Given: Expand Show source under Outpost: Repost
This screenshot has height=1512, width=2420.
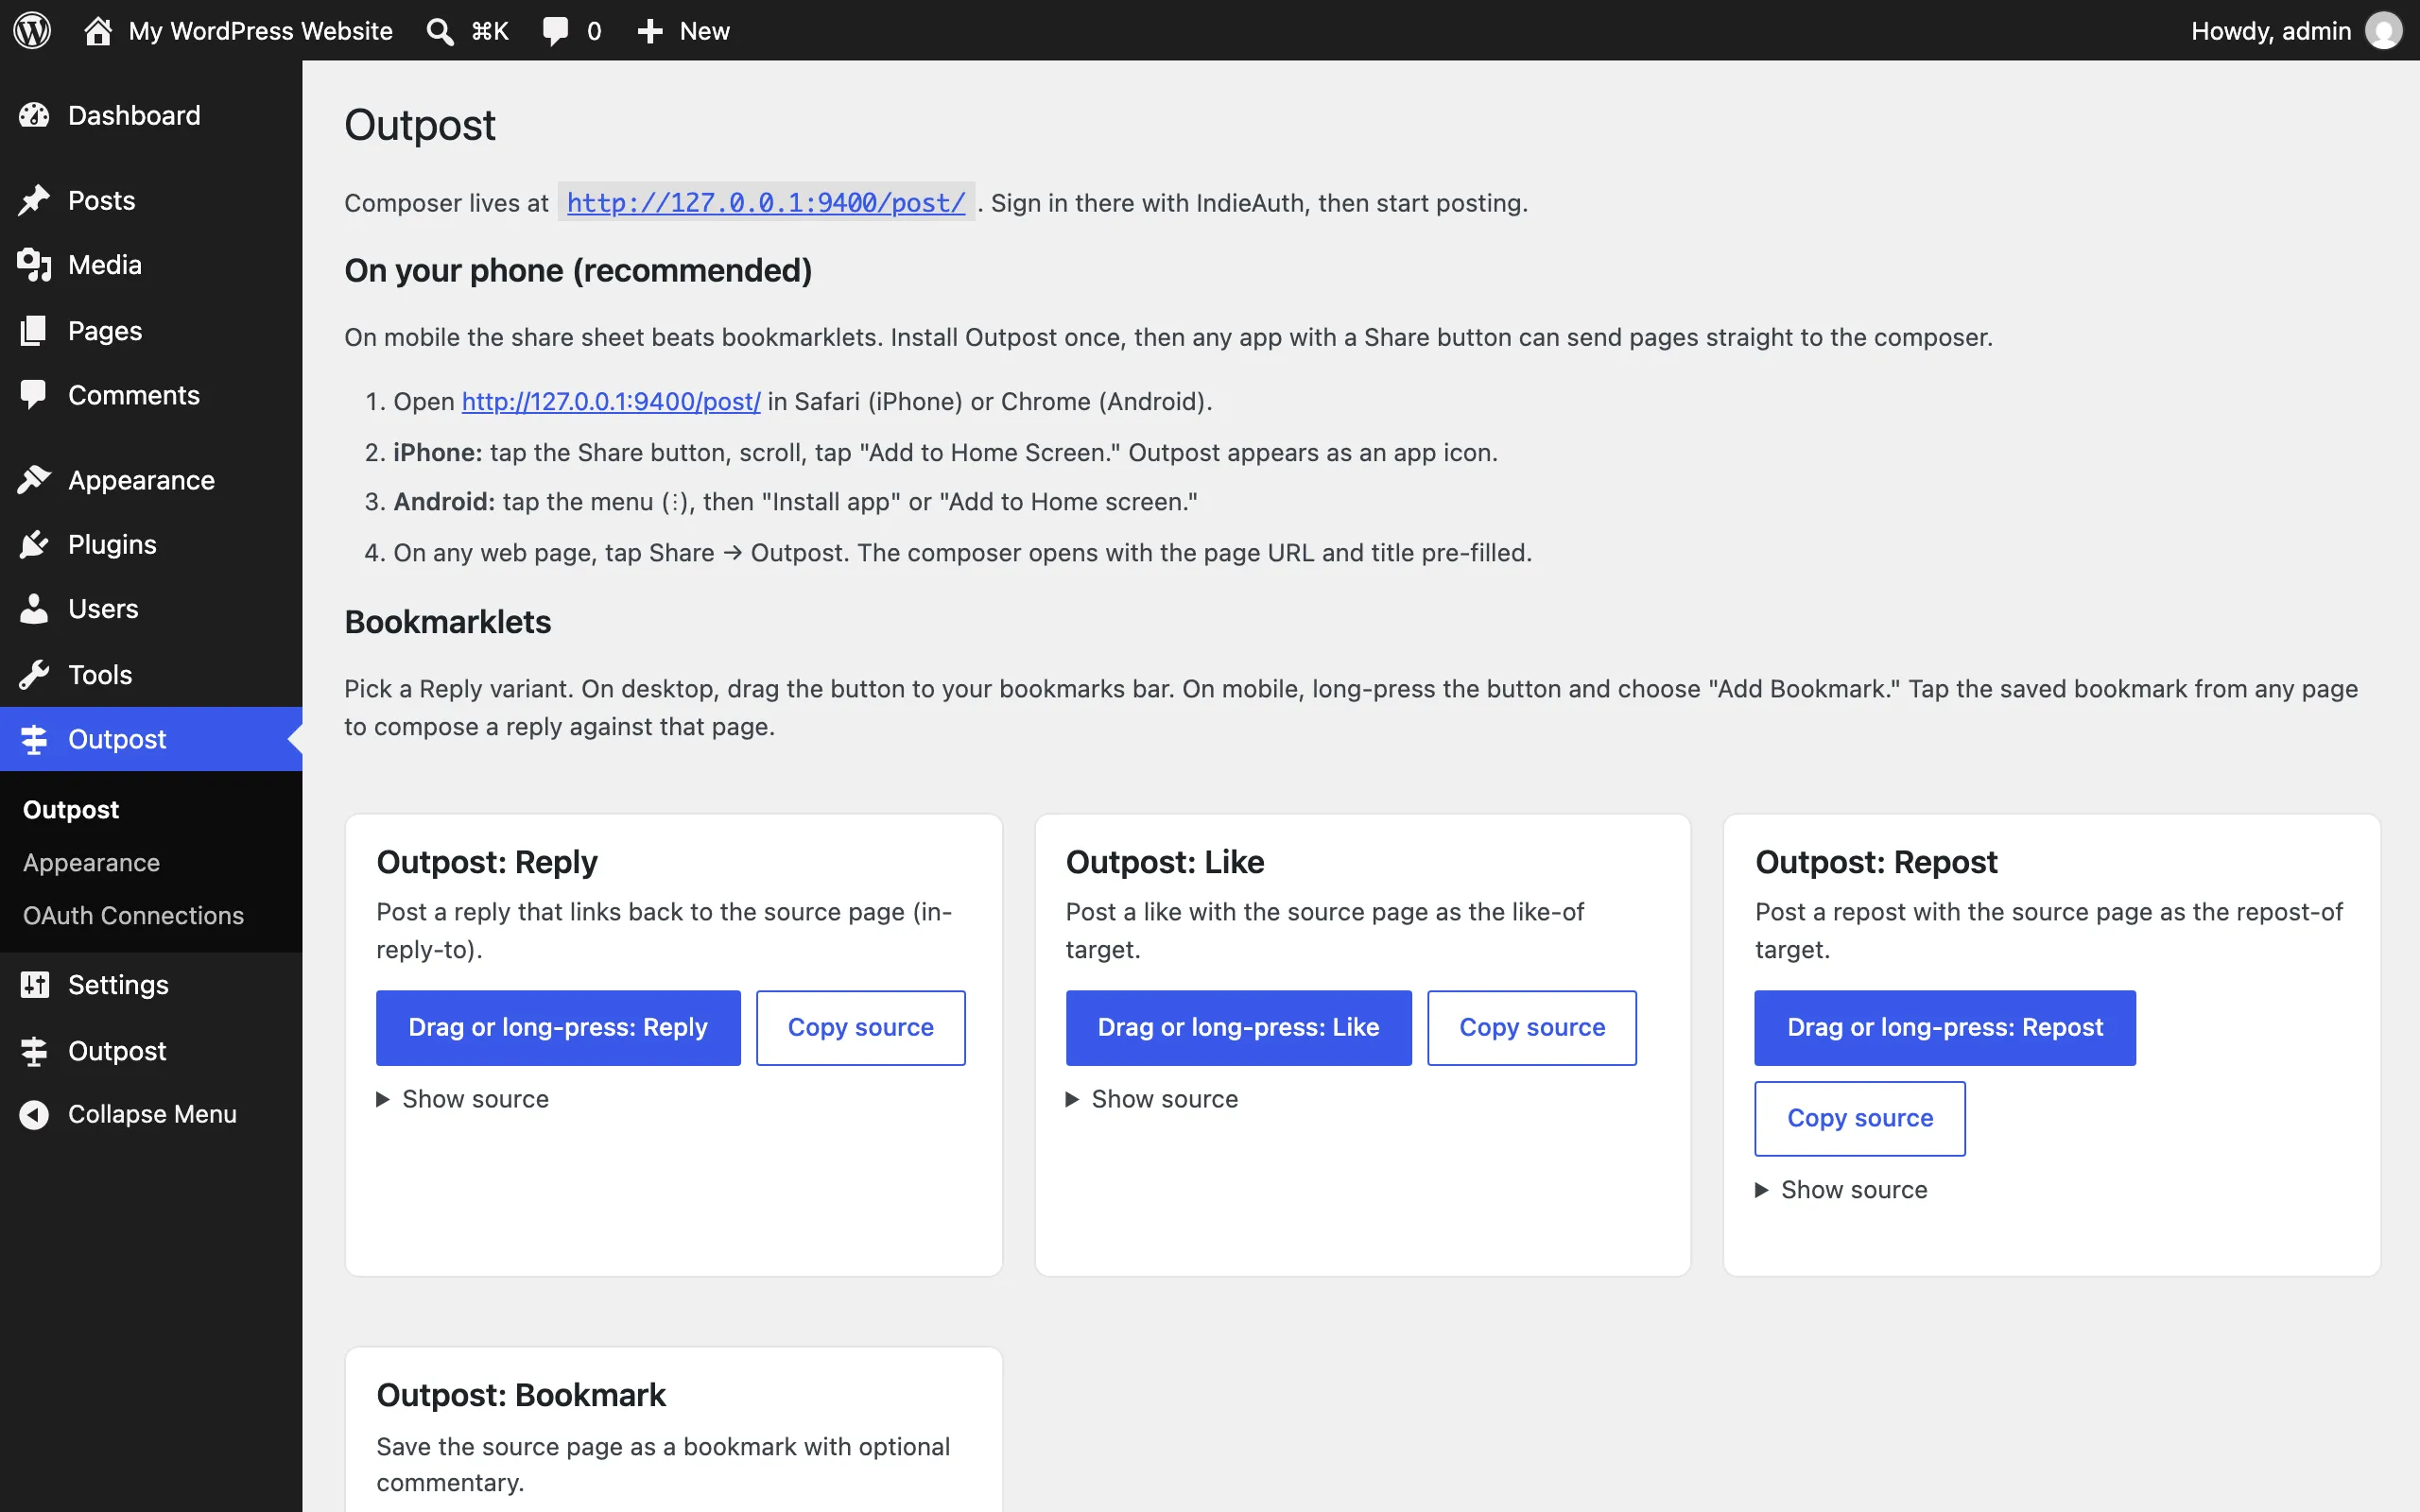Looking at the screenshot, I should 1841,1190.
